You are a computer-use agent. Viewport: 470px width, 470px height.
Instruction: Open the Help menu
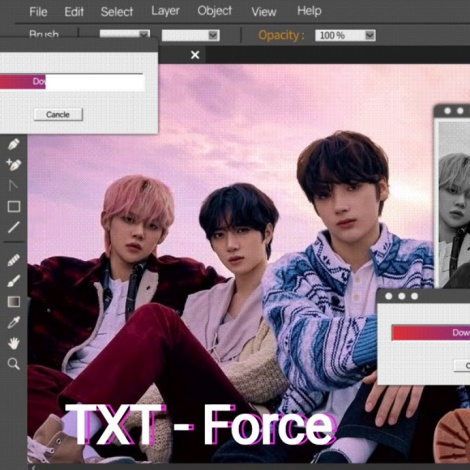[x=309, y=11]
